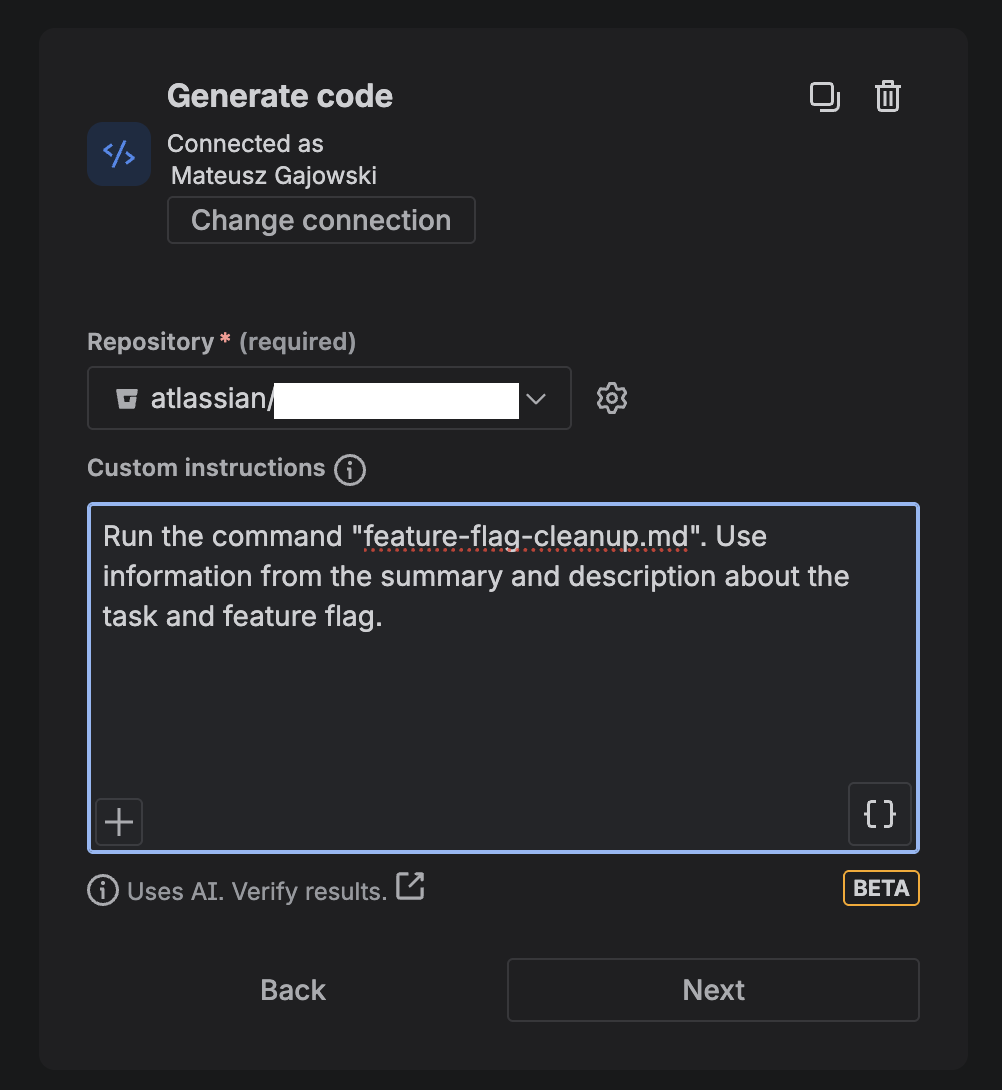1002x1090 pixels.
Task: Delete the Generate code step
Action: (x=888, y=97)
